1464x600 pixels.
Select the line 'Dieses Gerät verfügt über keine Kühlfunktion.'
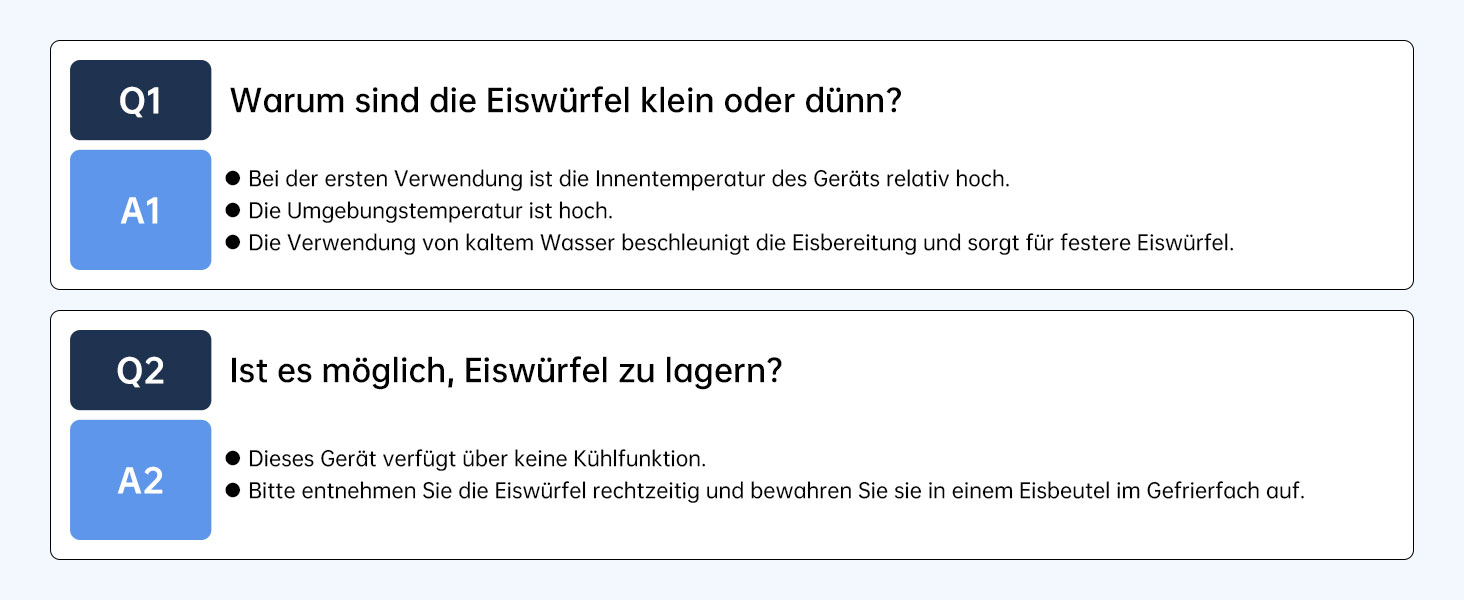coord(477,459)
